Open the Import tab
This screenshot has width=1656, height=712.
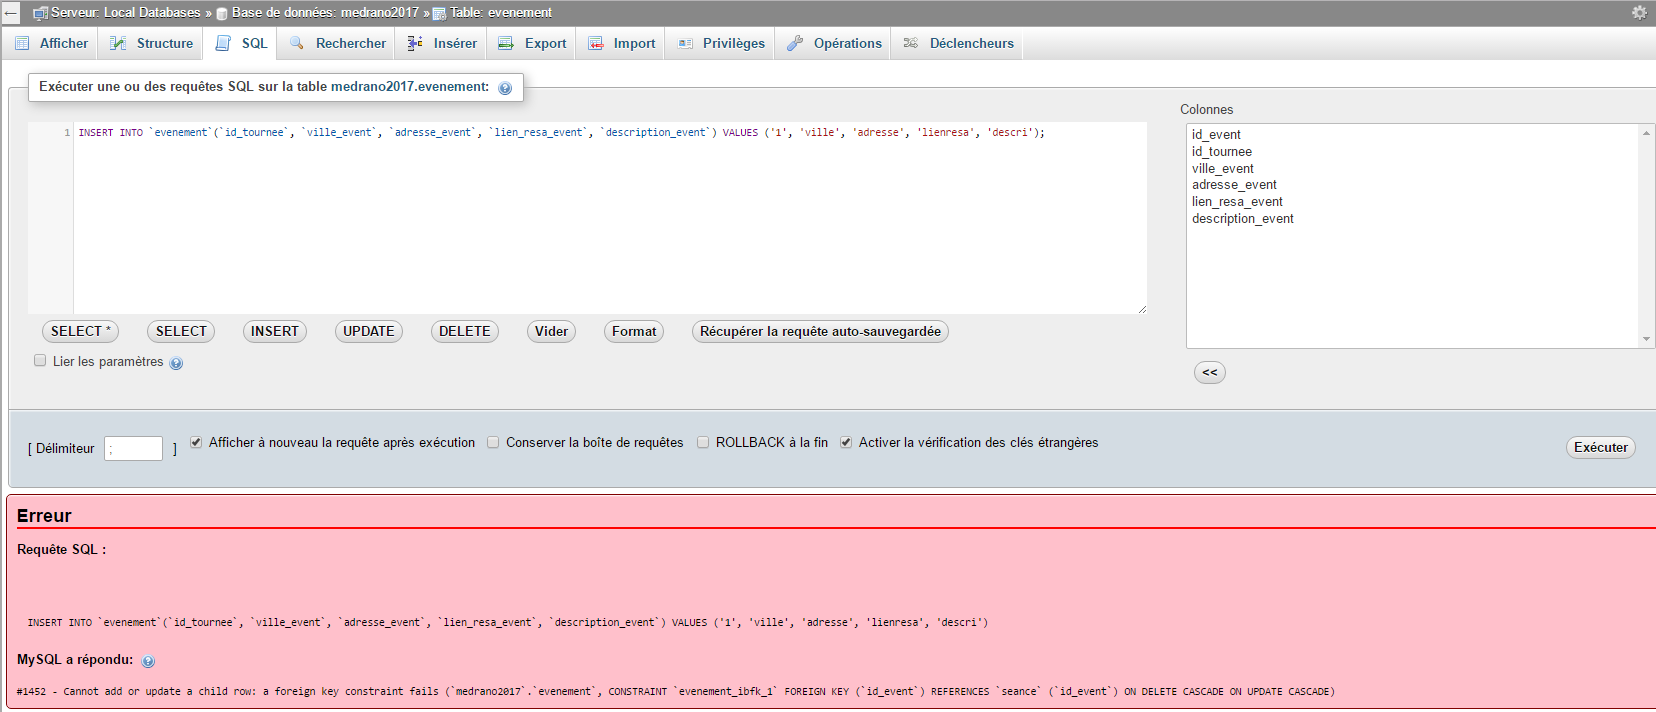click(x=622, y=43)
